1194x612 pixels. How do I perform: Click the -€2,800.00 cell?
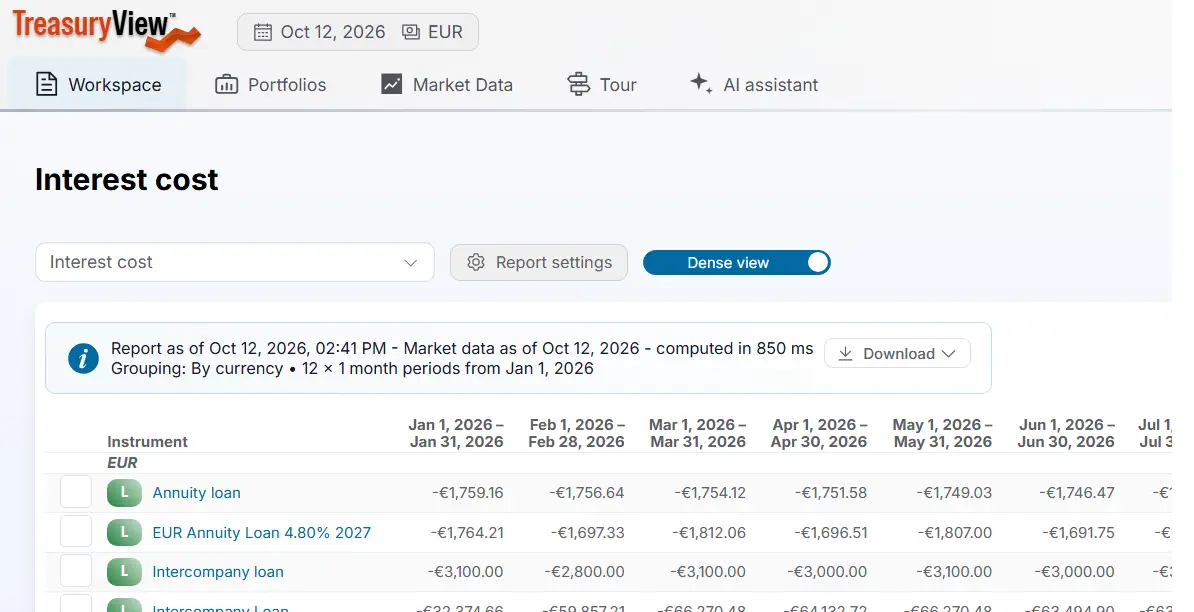(x=584, y=572)
